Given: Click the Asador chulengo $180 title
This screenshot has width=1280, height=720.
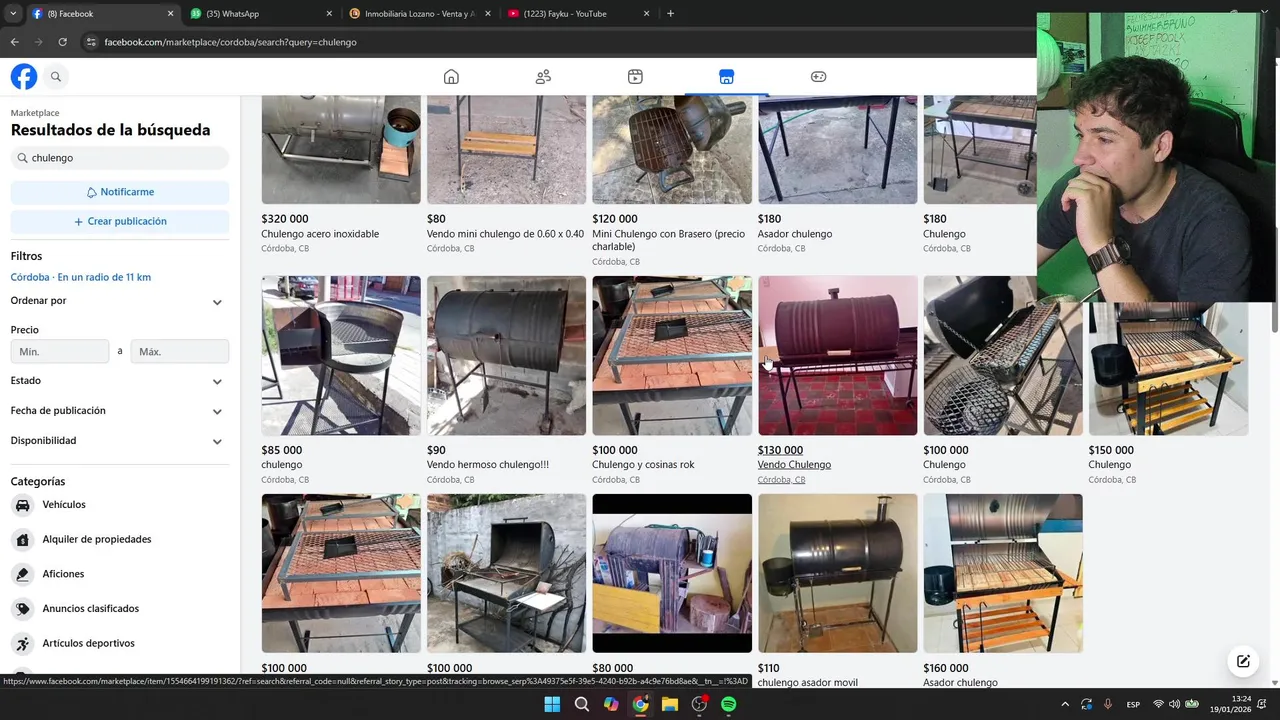Looking at the screenshot, I should point(795,234).
